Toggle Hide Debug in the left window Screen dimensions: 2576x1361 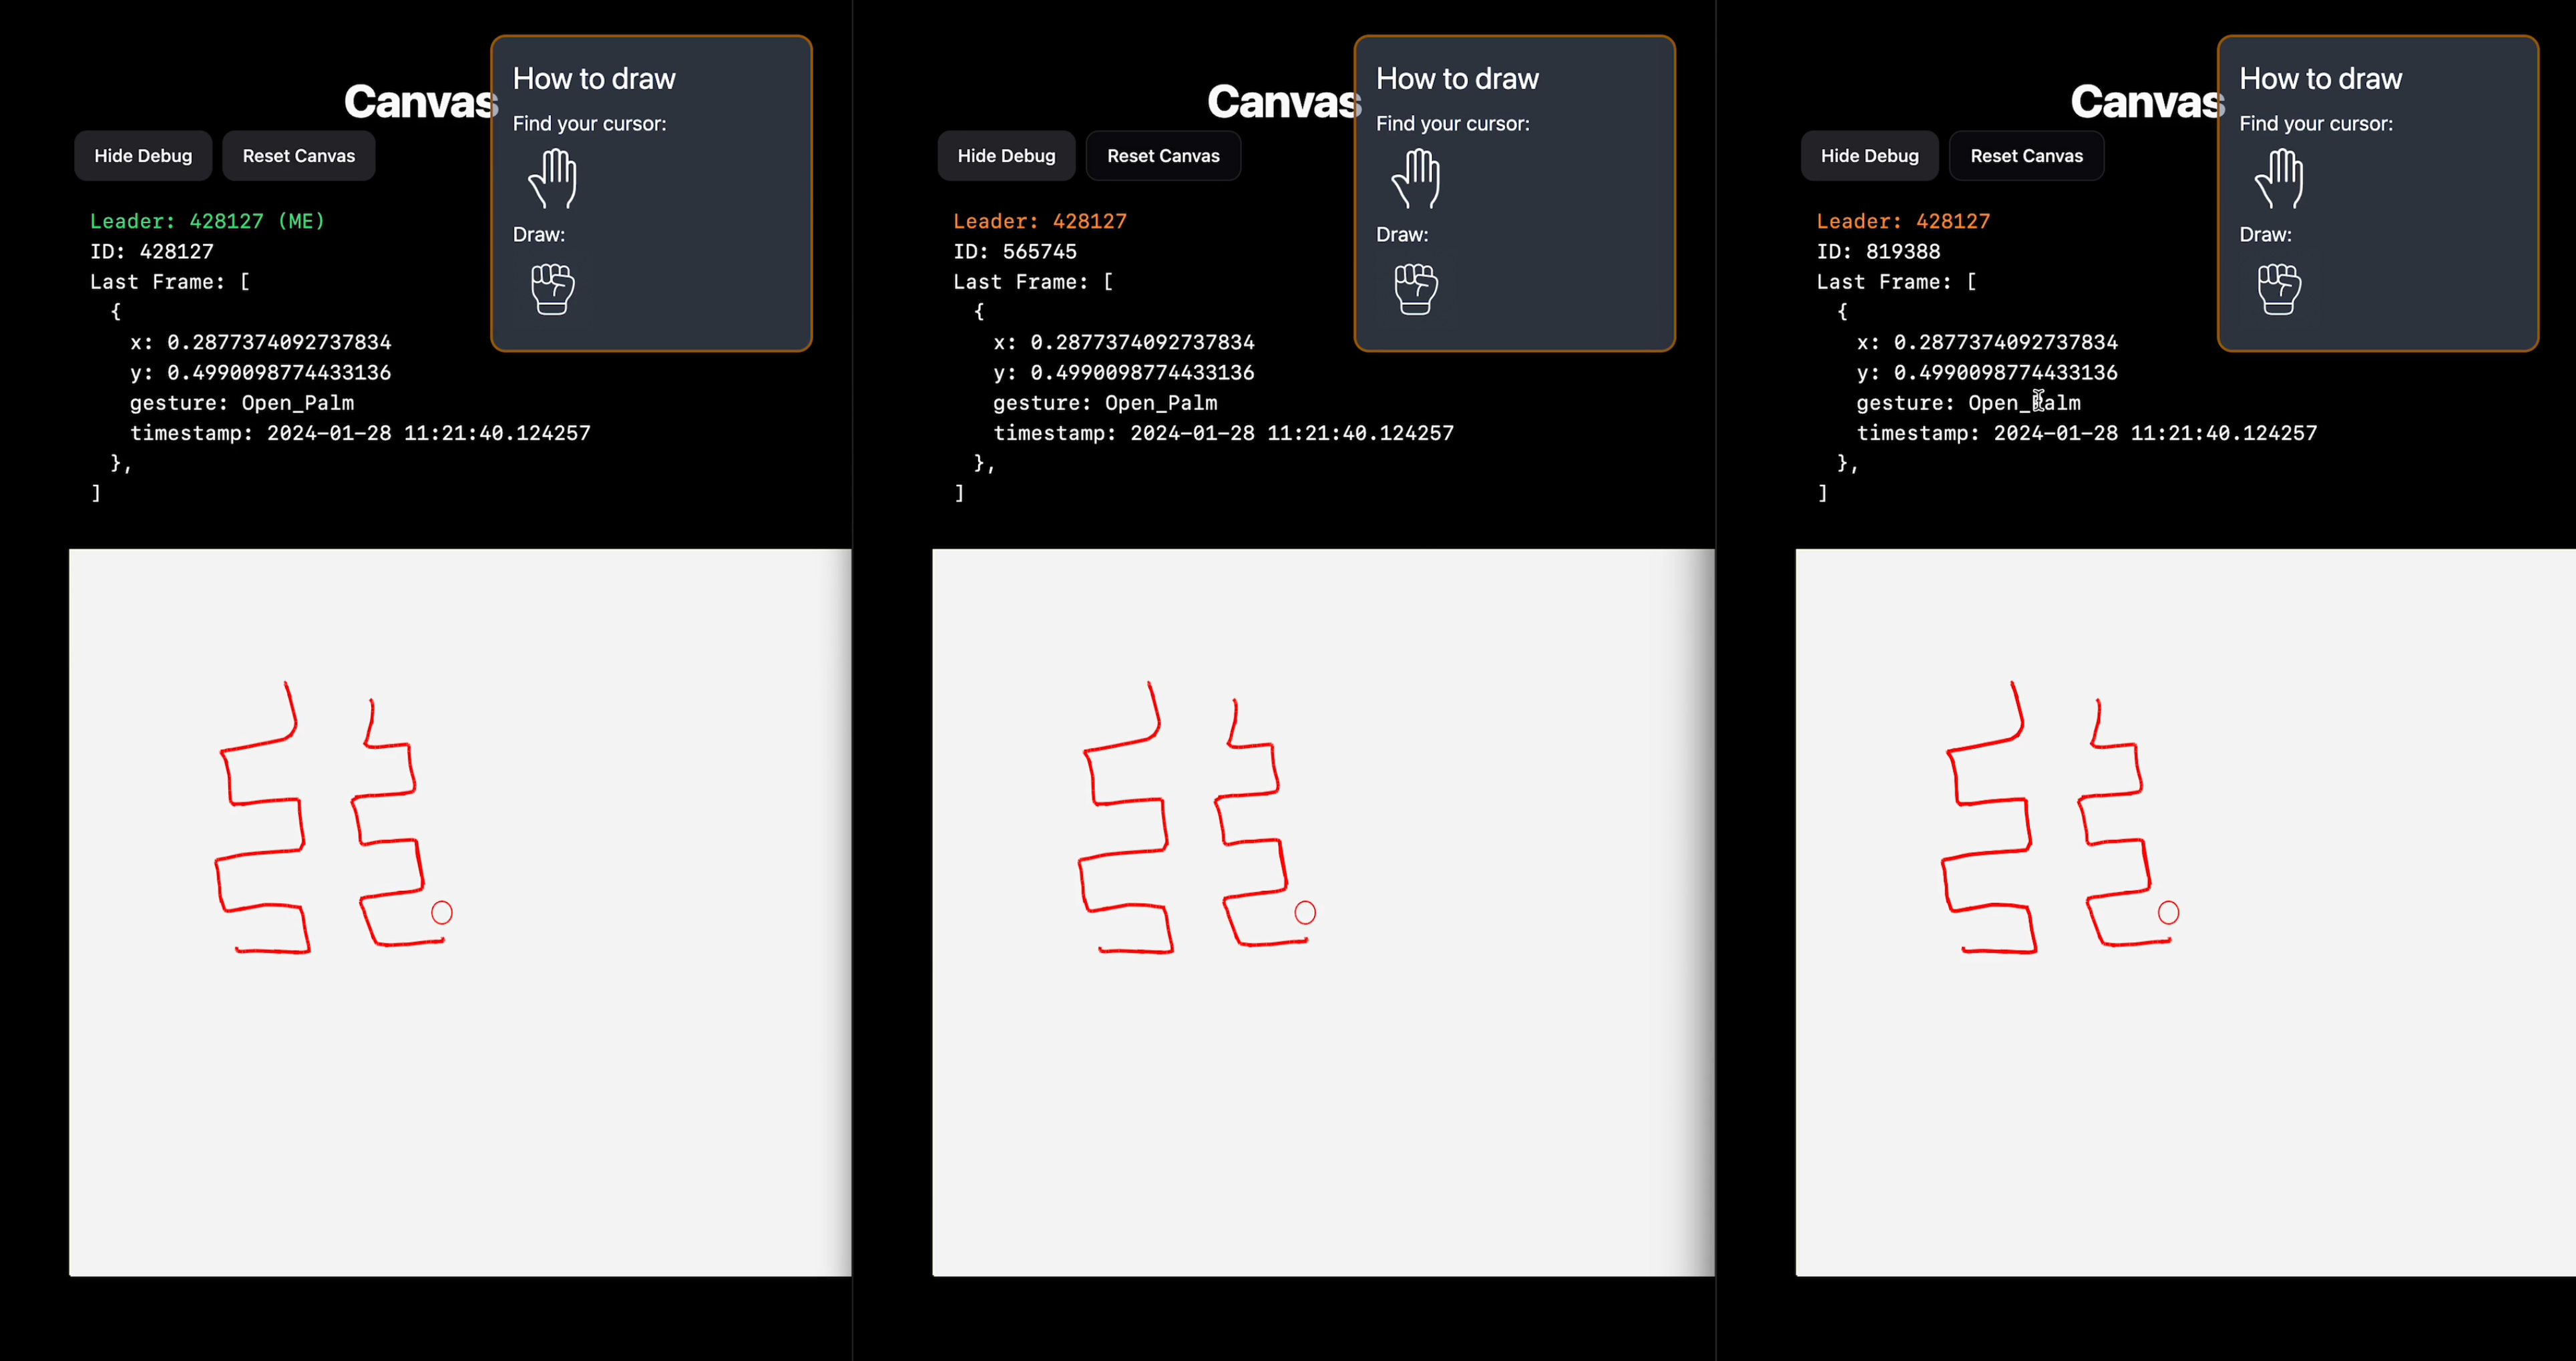[x=143, y=156]
